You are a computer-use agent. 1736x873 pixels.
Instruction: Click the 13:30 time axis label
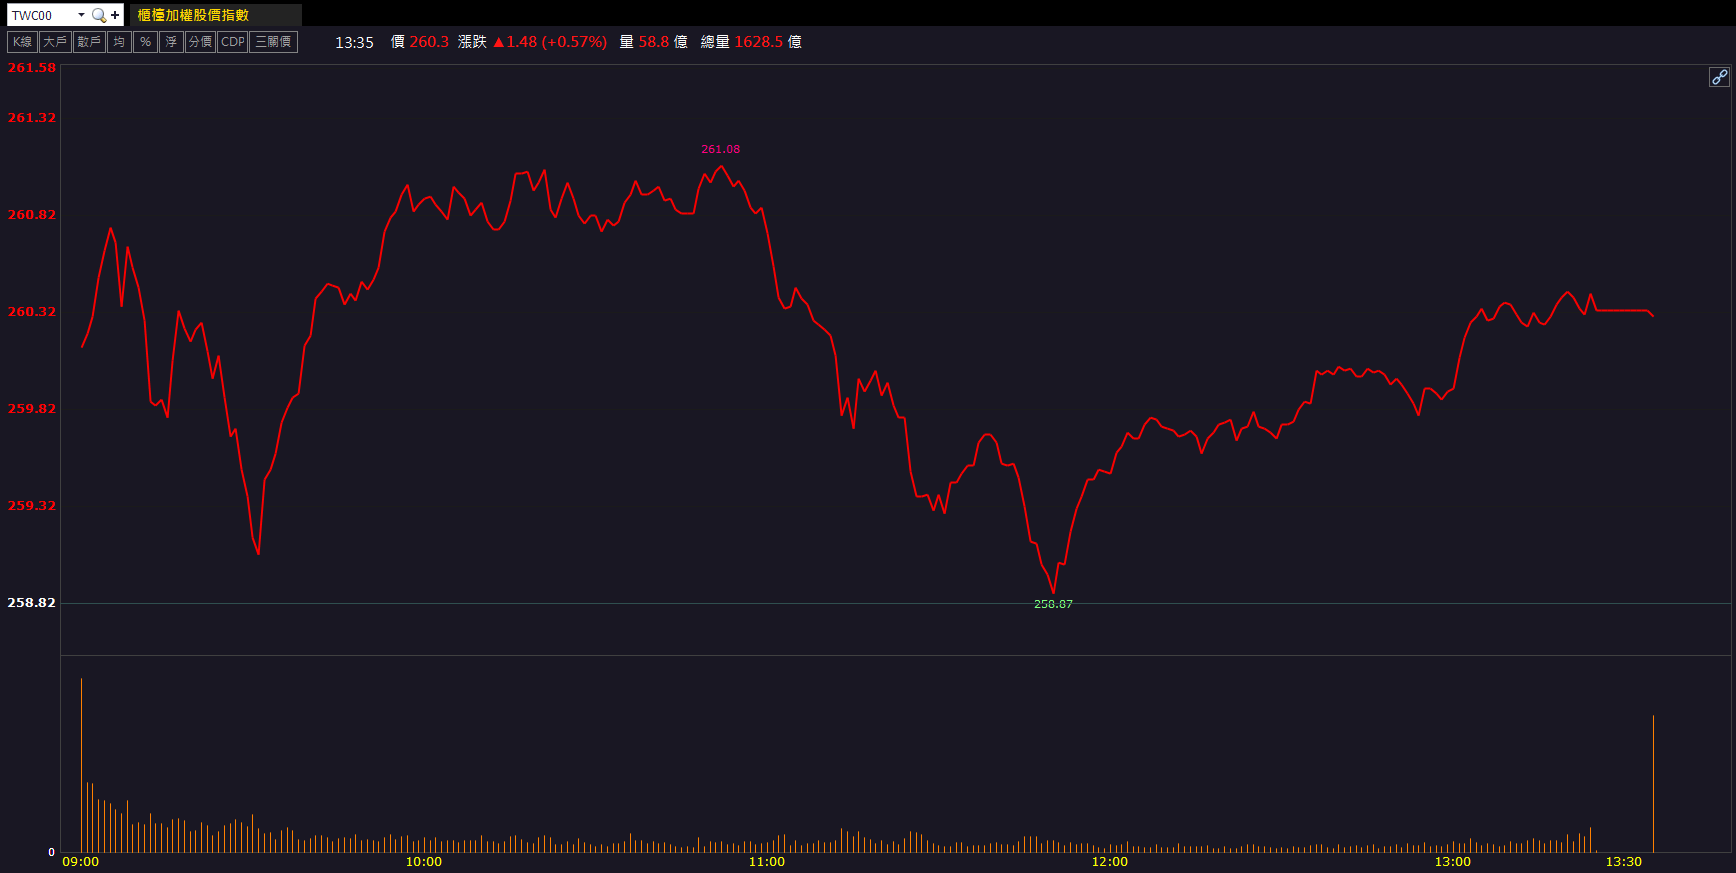(x=1624, y=862)
